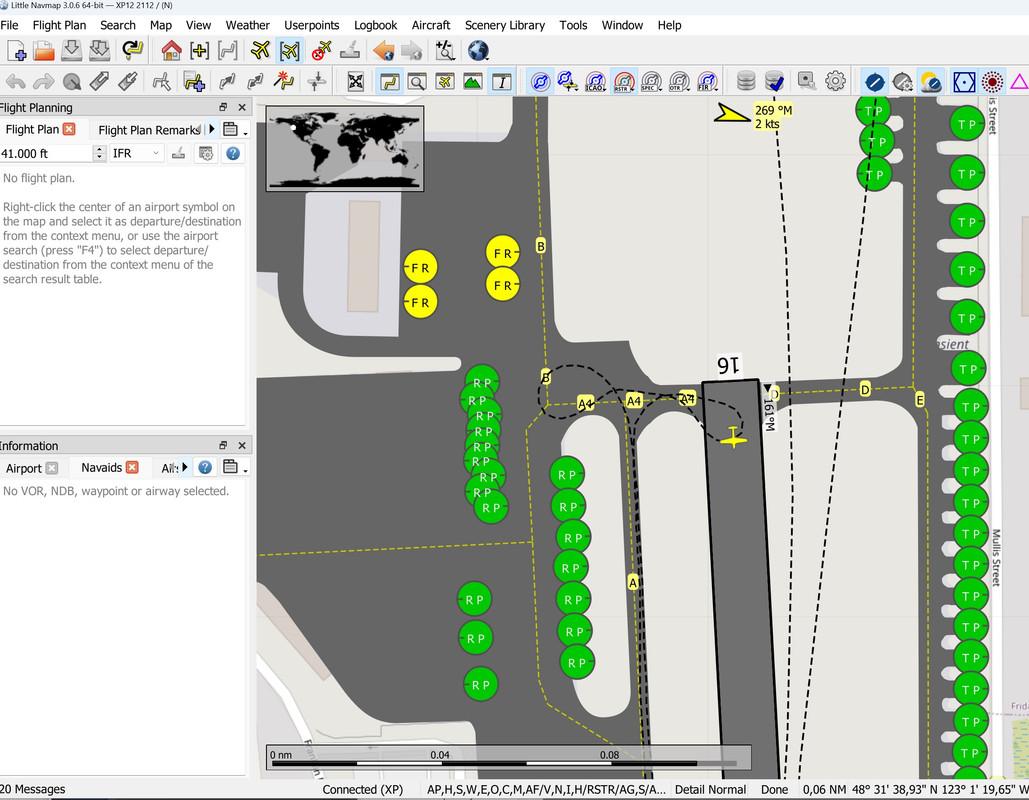Open the File menu
The height and width of the screenshot is (800, 1029).
point(9,25)
